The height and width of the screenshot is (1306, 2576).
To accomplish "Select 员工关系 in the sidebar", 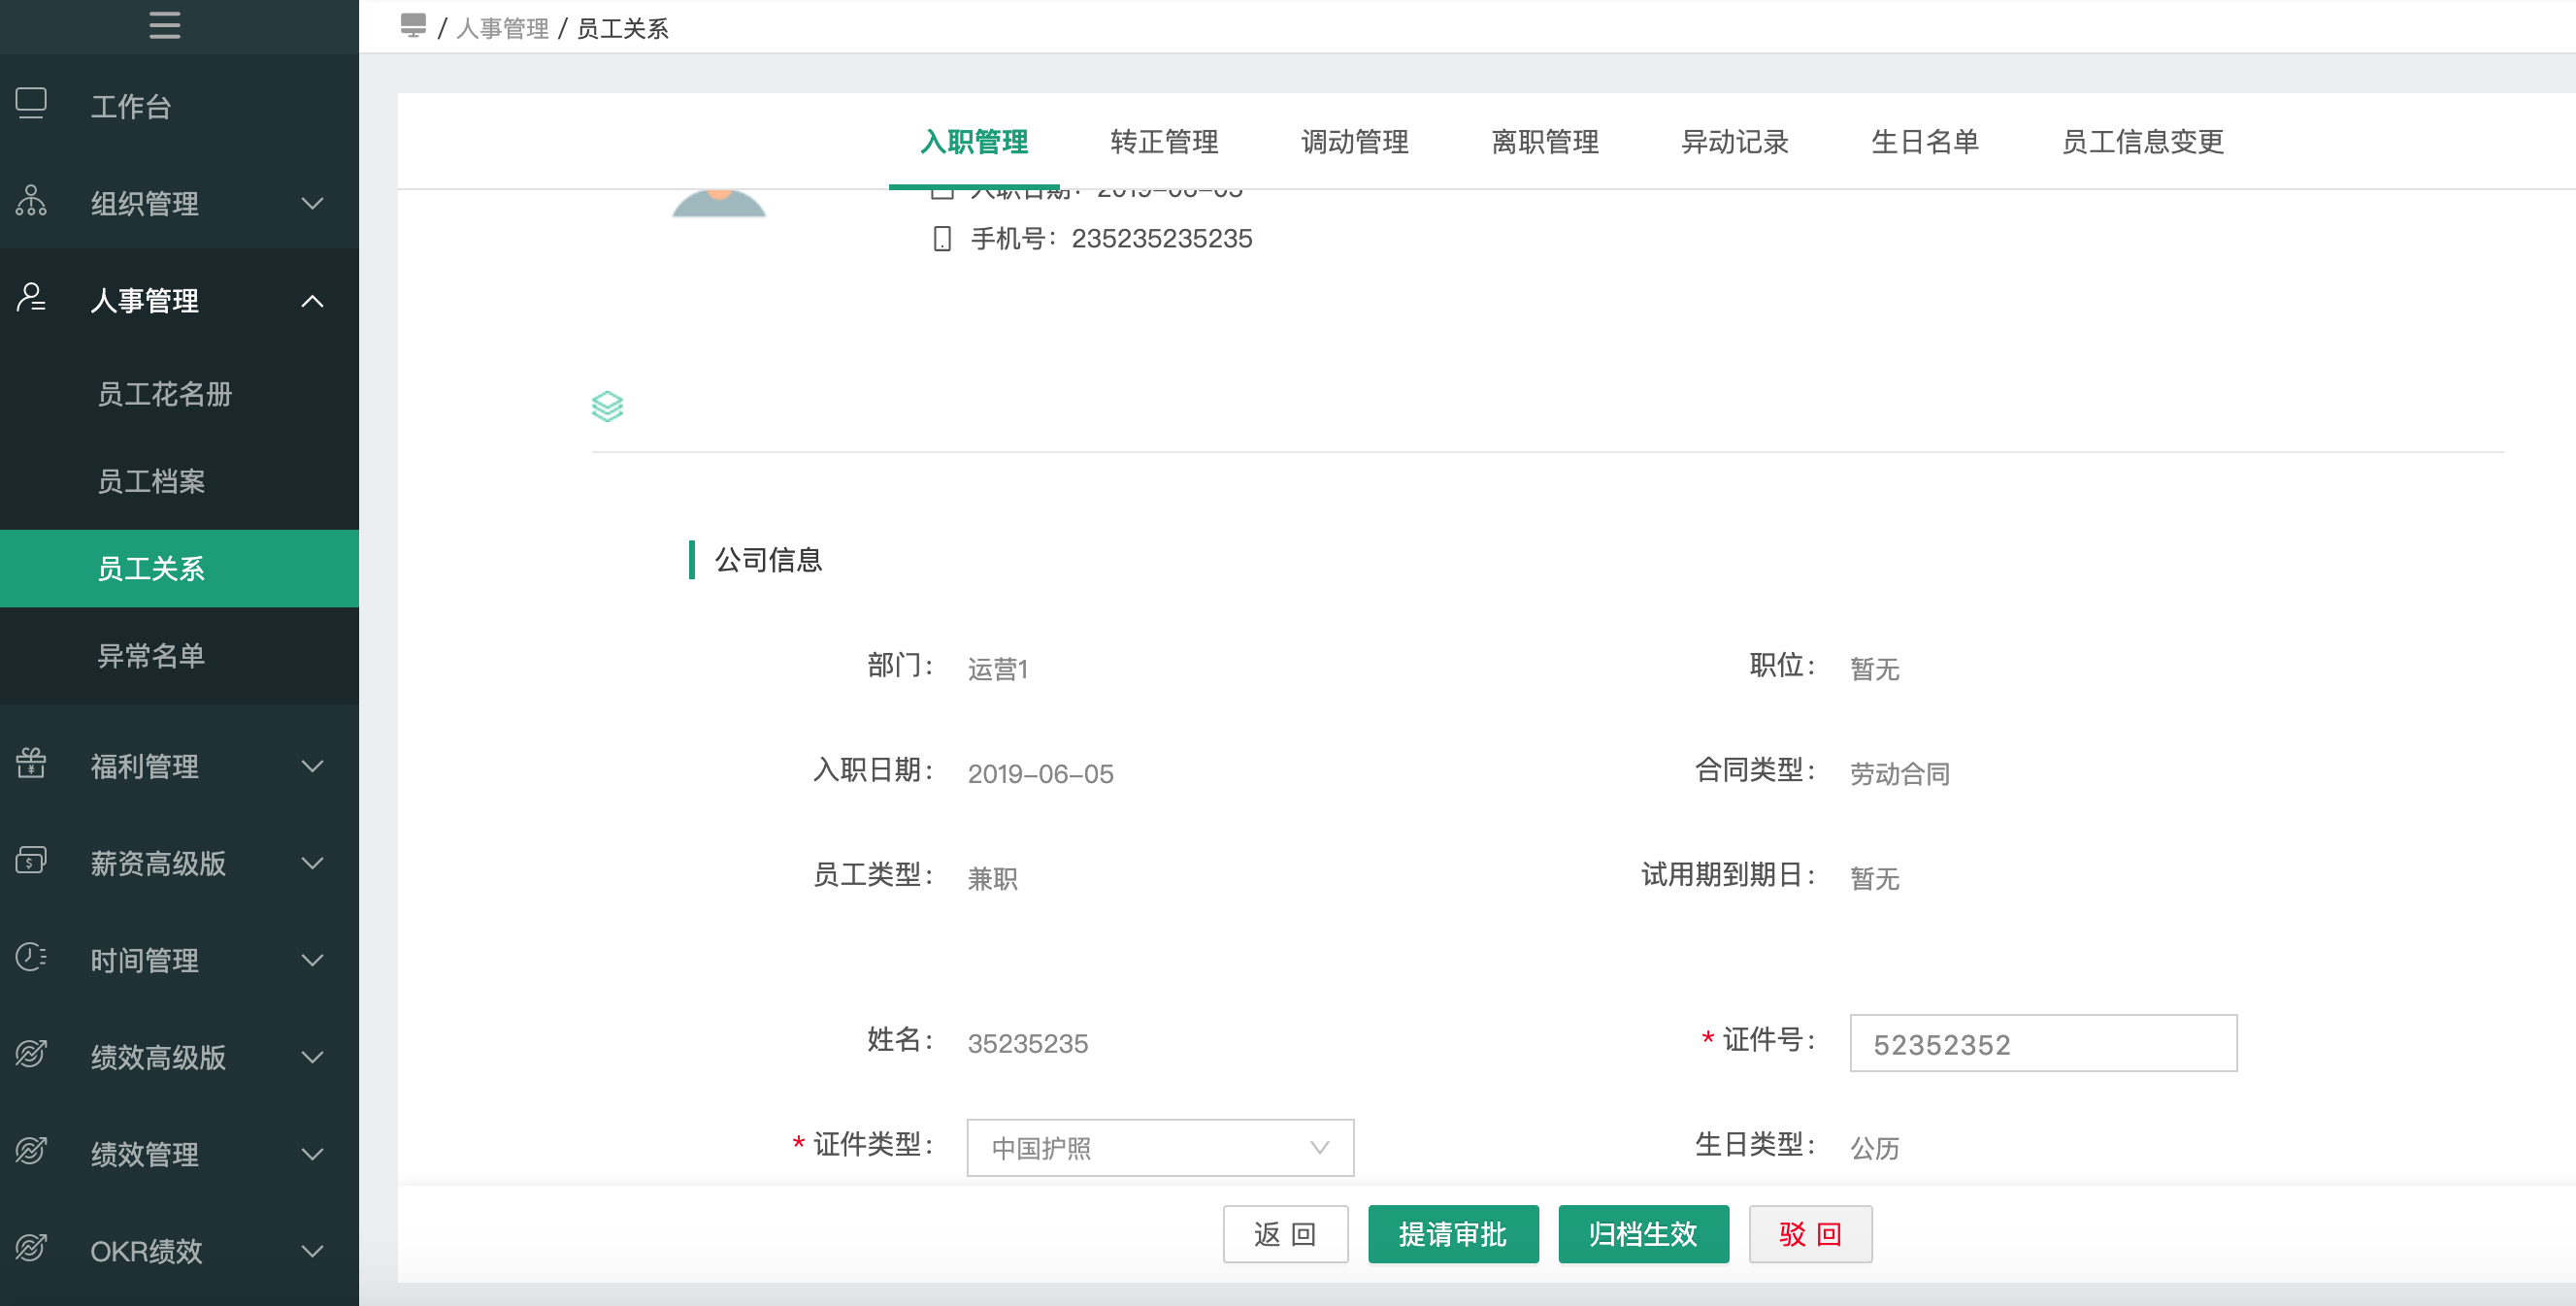I will [x=179, y=569].
